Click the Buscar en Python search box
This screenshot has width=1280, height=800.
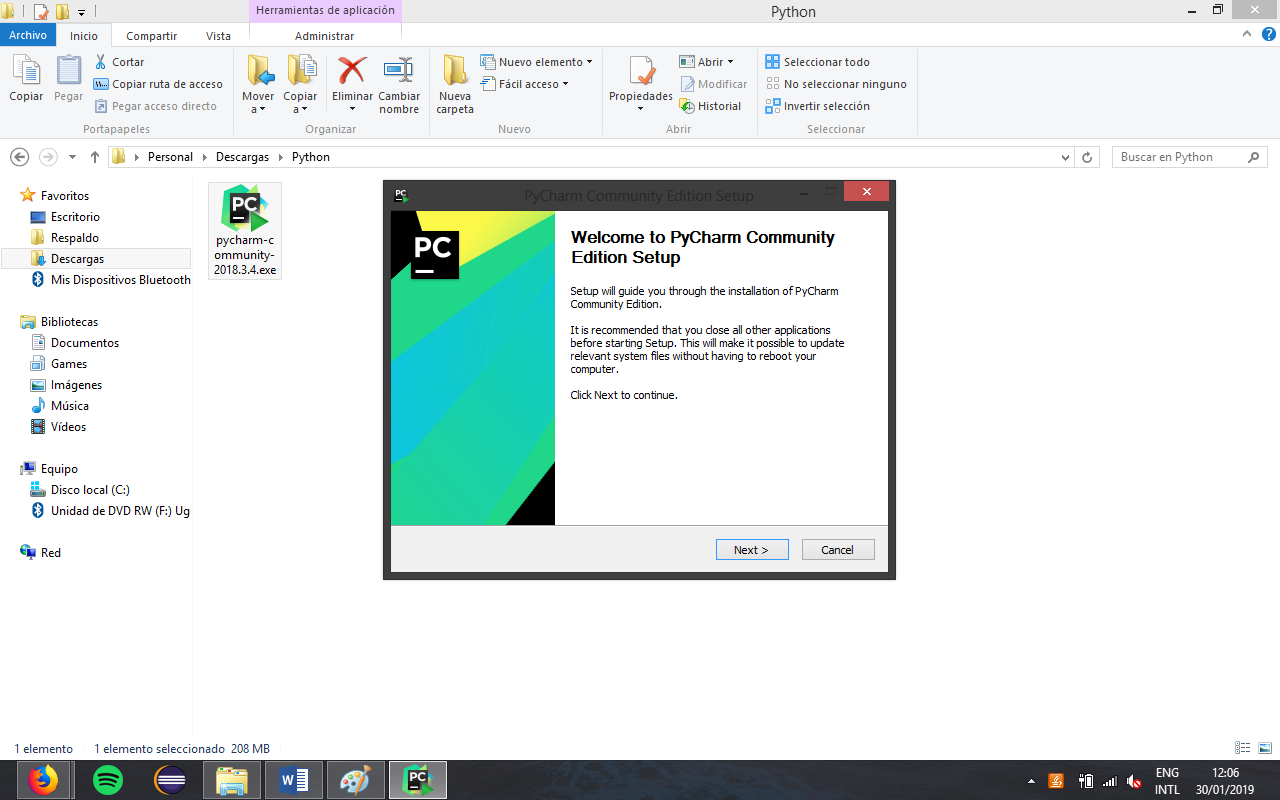(1190, 157)
